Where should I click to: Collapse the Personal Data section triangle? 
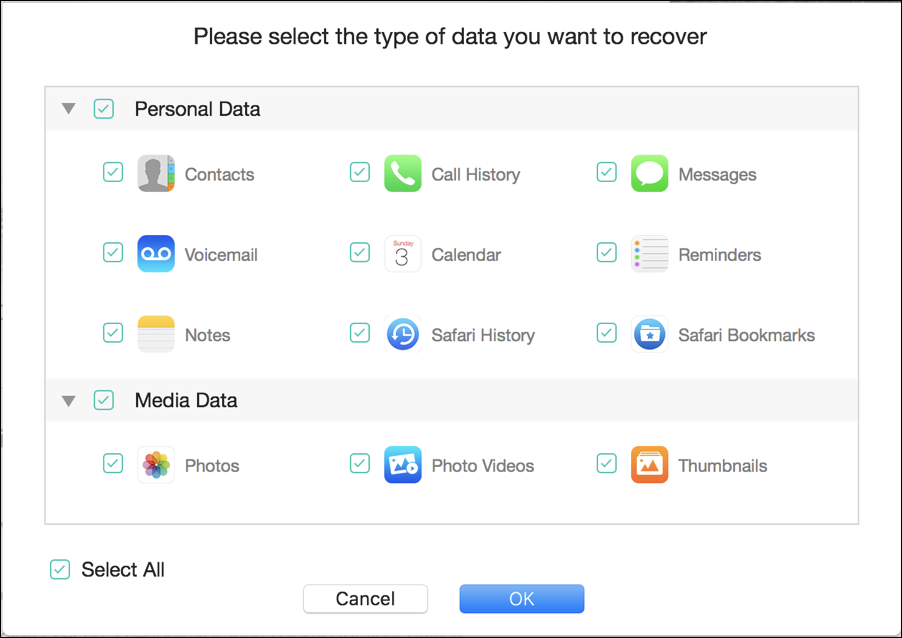click(x=68, y=109)
